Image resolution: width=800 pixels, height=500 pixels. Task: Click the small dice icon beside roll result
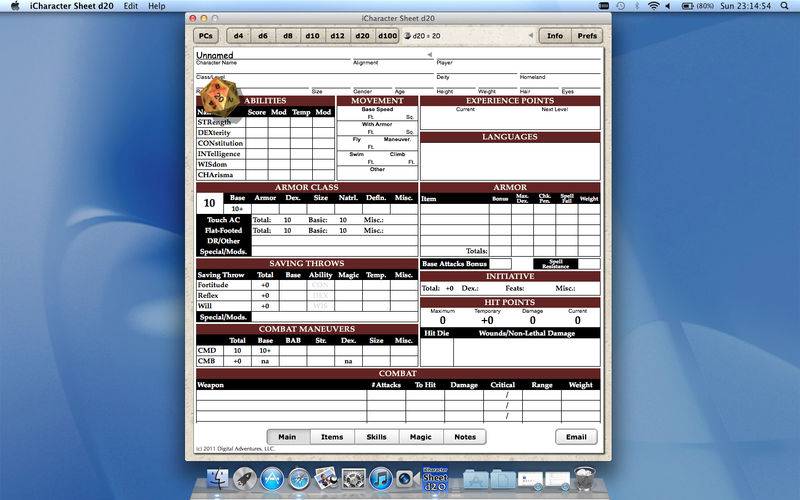click(x=407, y=36)
